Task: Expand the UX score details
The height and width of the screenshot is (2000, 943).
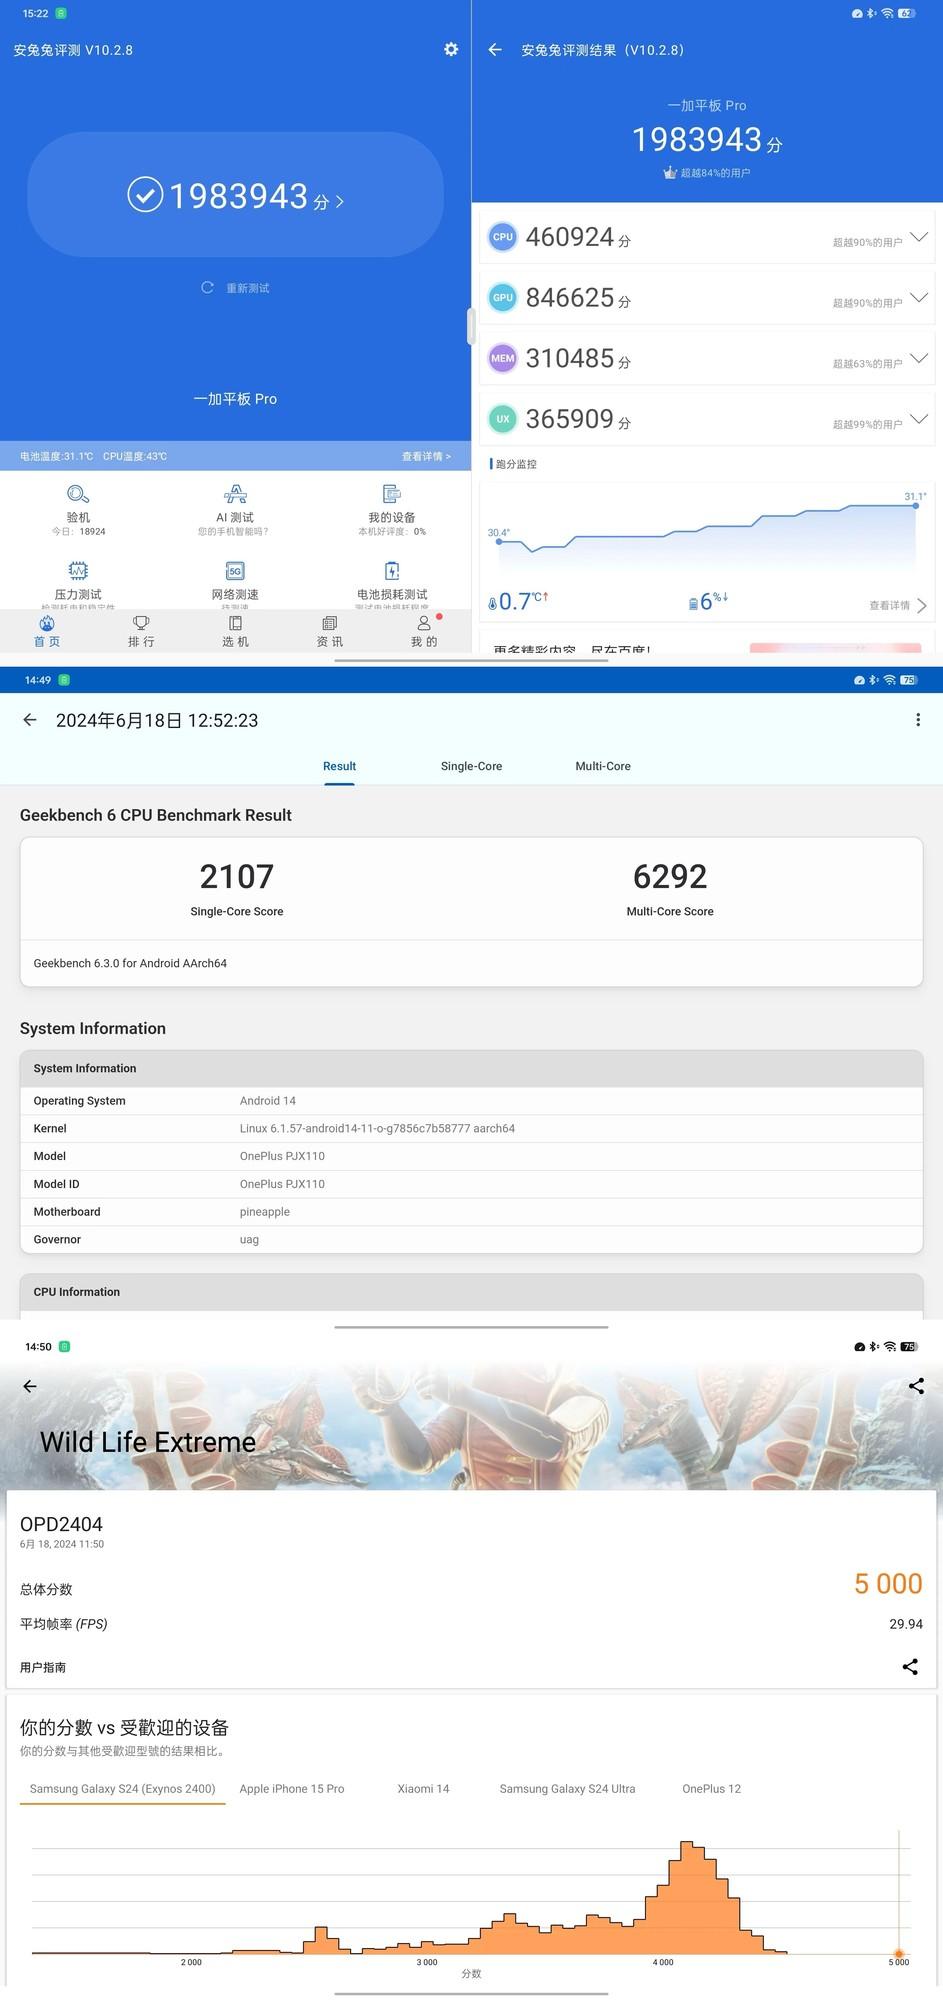Action: (x=919, y=419)
